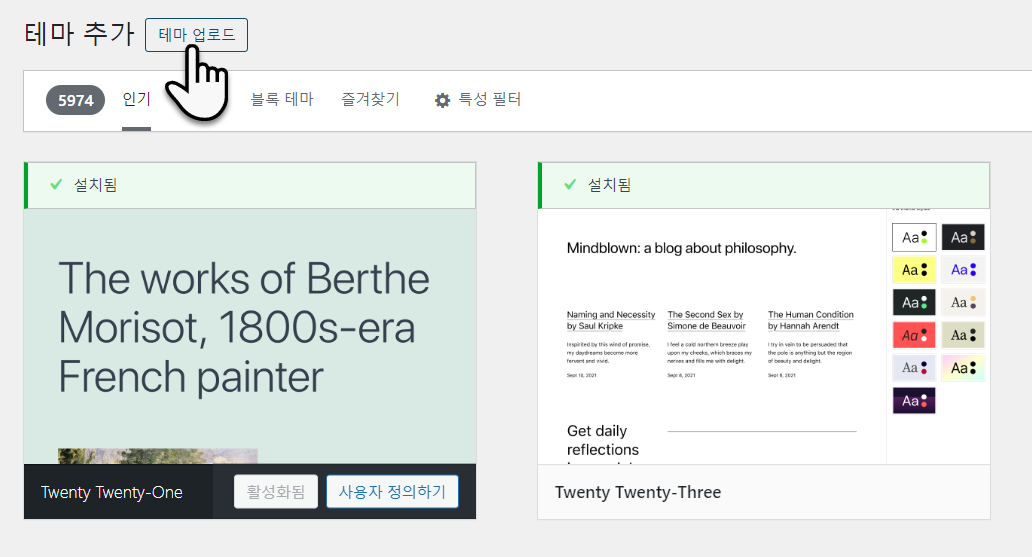
Task: Click 사용자 정의하기 for Twenty Twenty-One
Action: 392,492
